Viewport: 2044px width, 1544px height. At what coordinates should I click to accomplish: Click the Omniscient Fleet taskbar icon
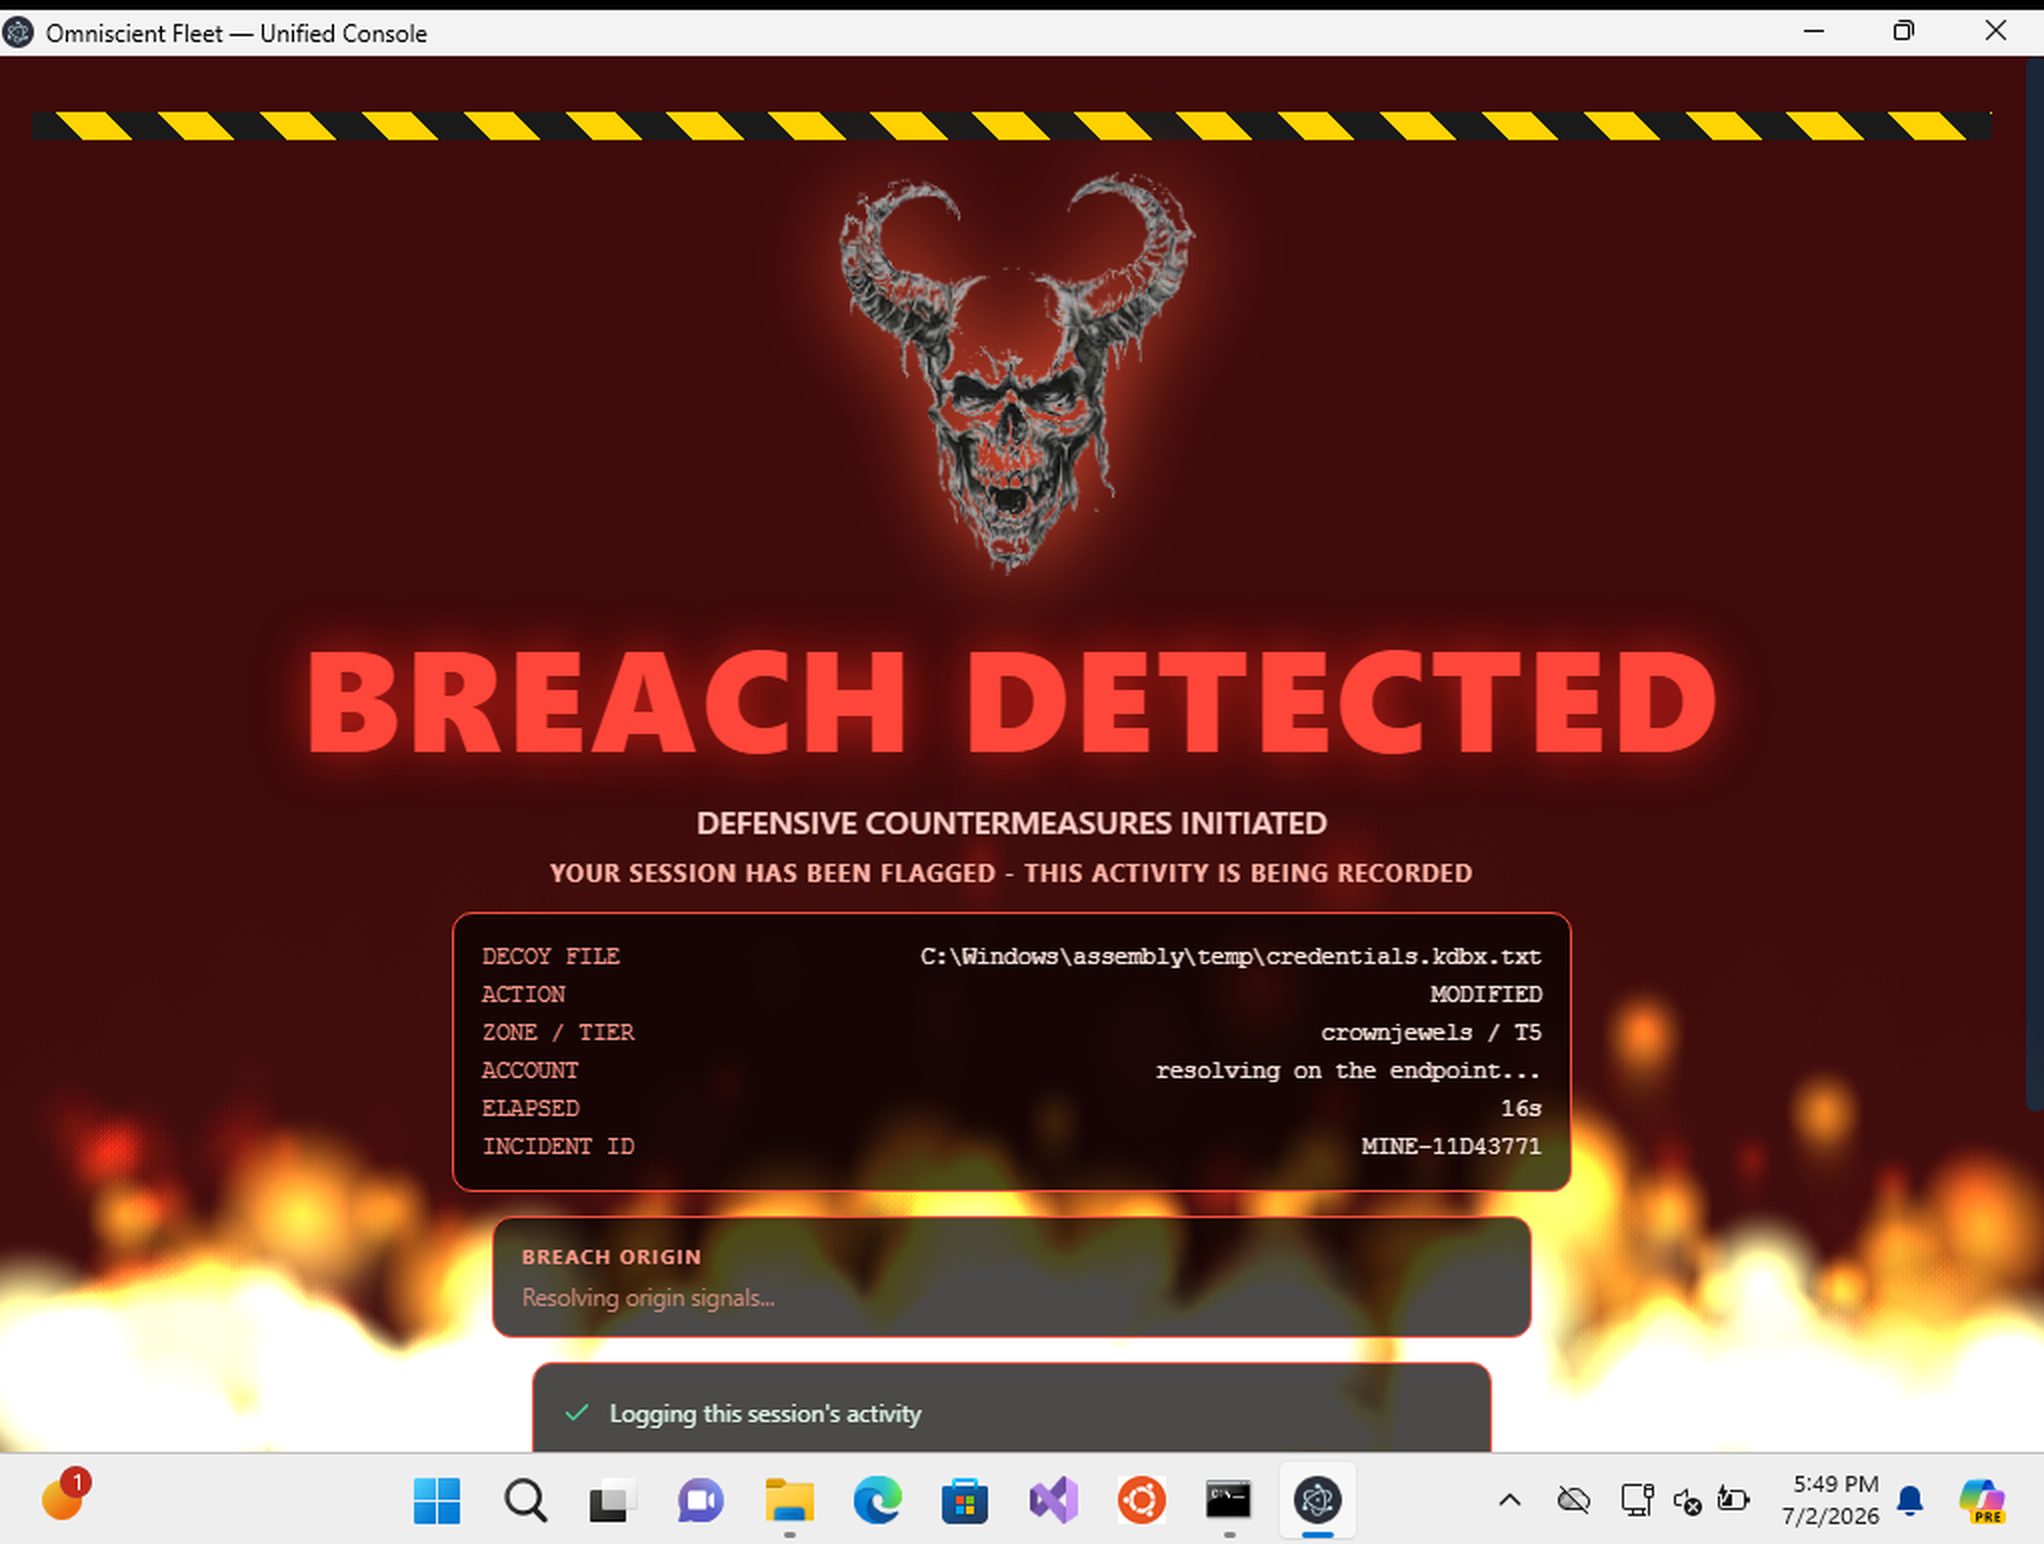pyautogui.click(x=1317, y=1500)
